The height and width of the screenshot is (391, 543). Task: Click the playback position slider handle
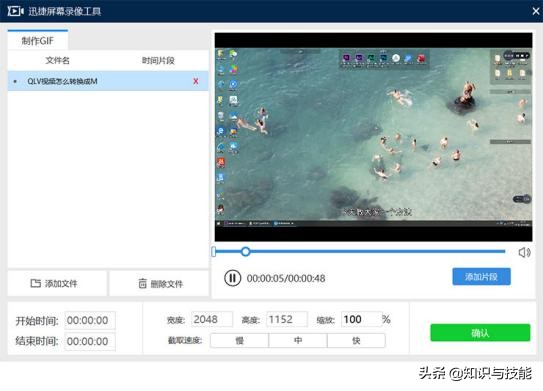(x=246, y=251)
